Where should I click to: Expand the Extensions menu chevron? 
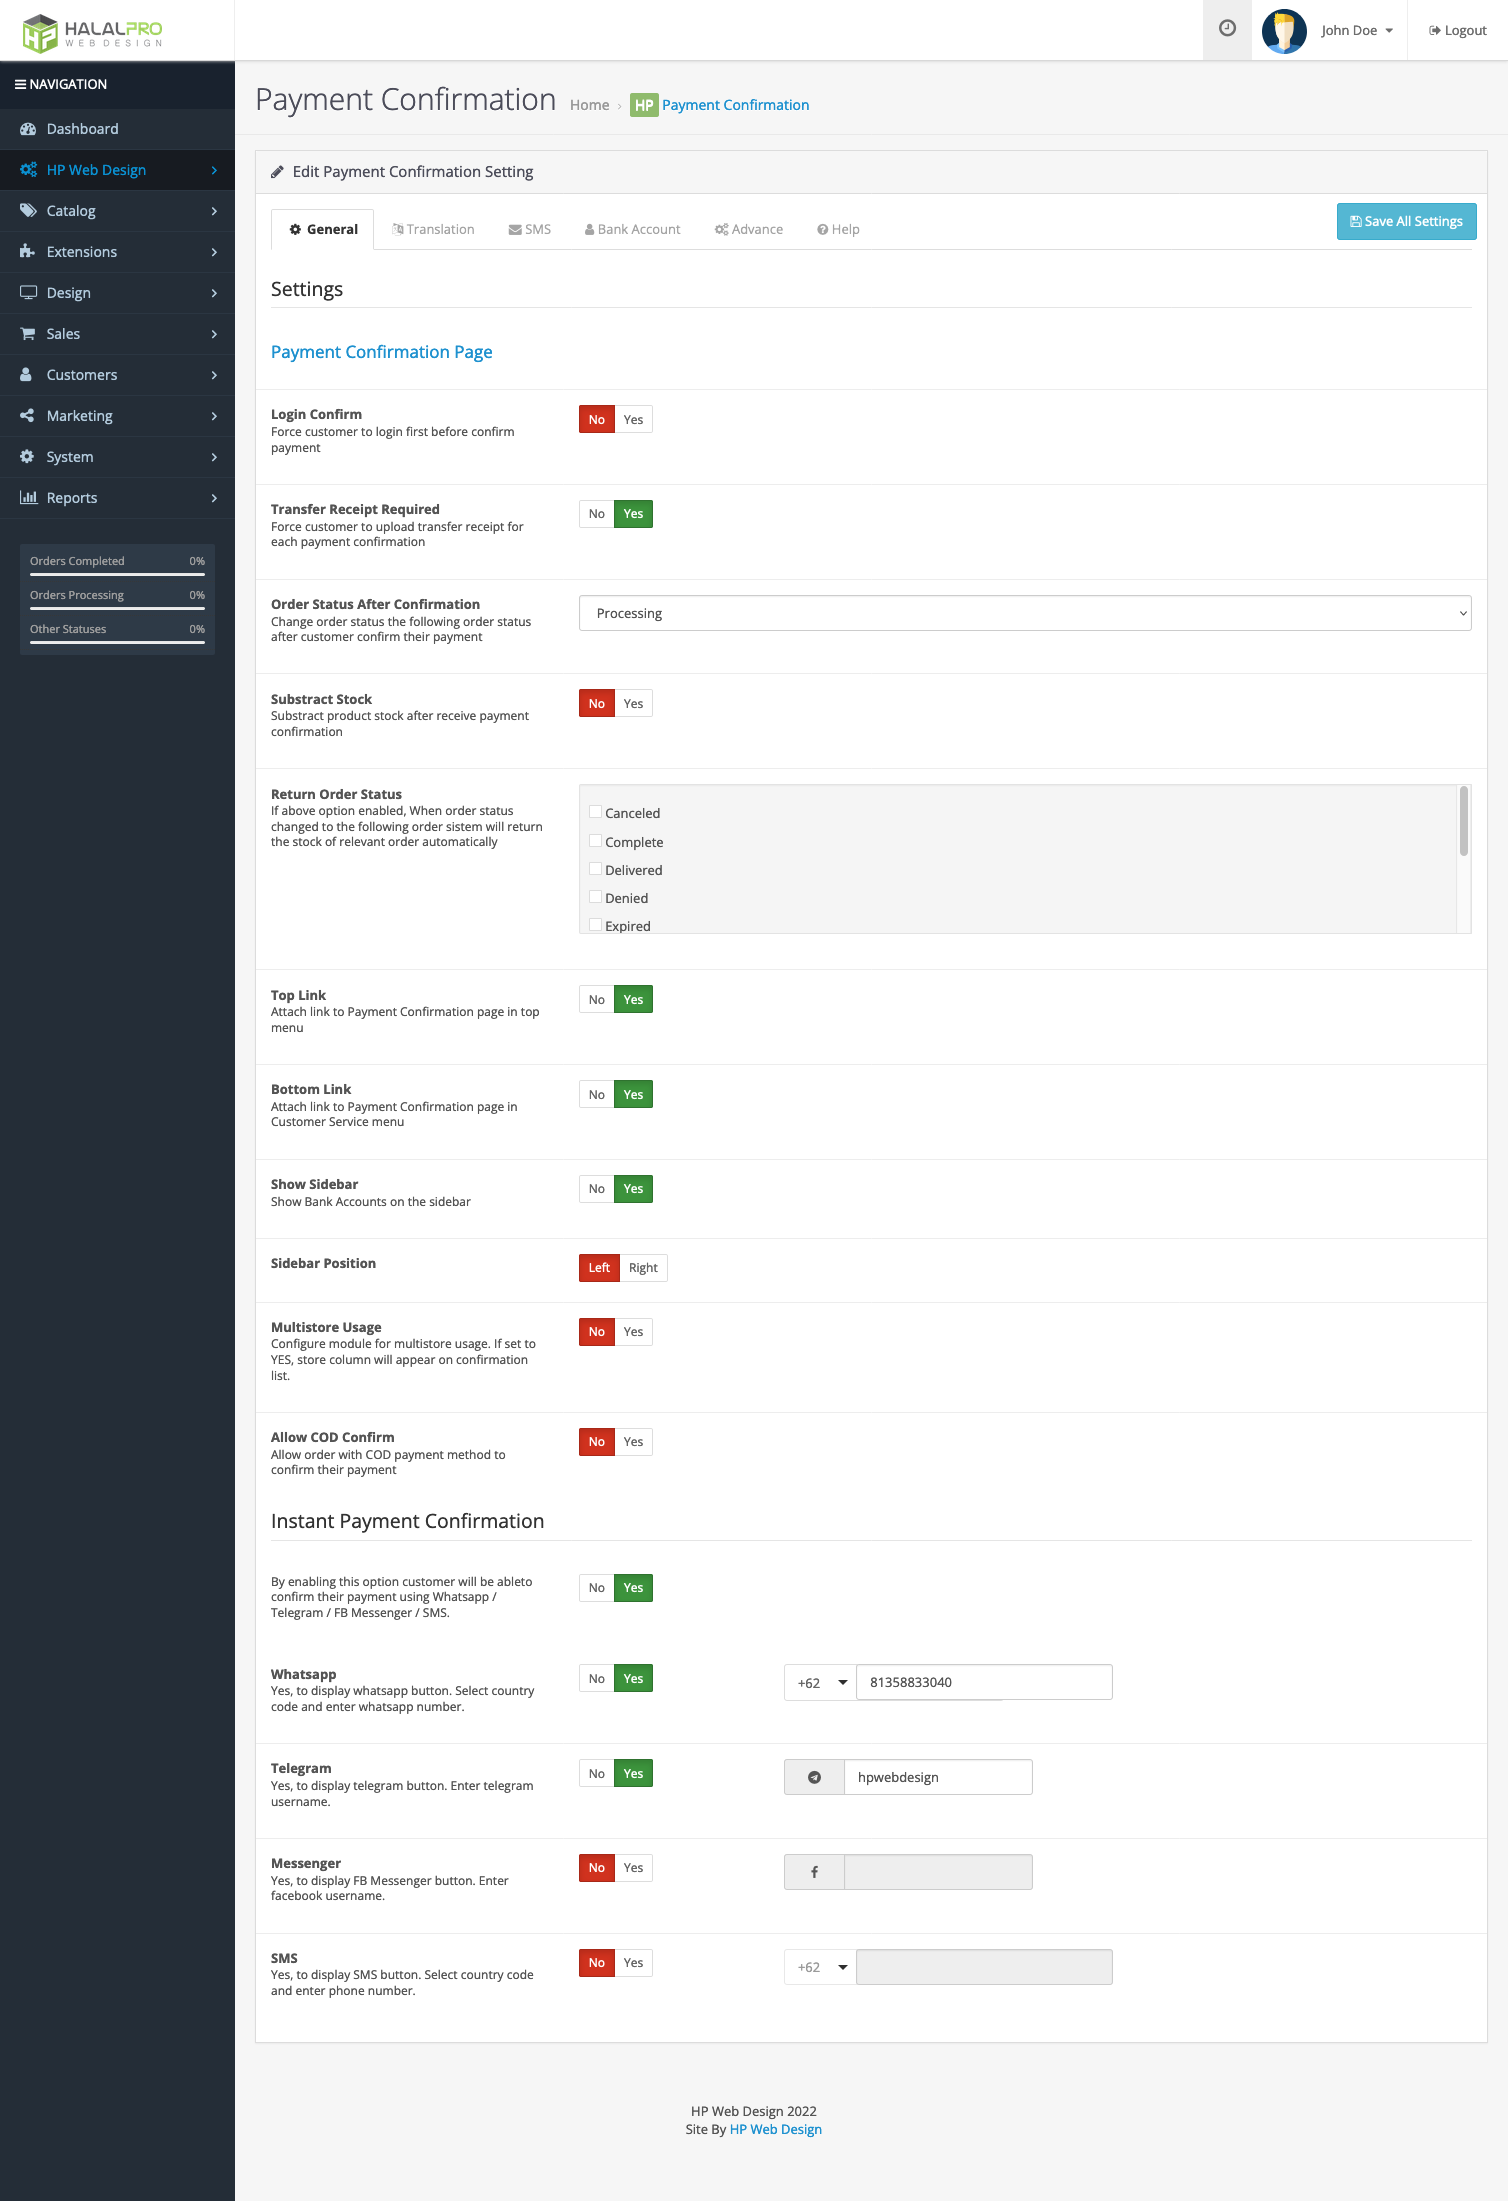click(x=214, y=252)
